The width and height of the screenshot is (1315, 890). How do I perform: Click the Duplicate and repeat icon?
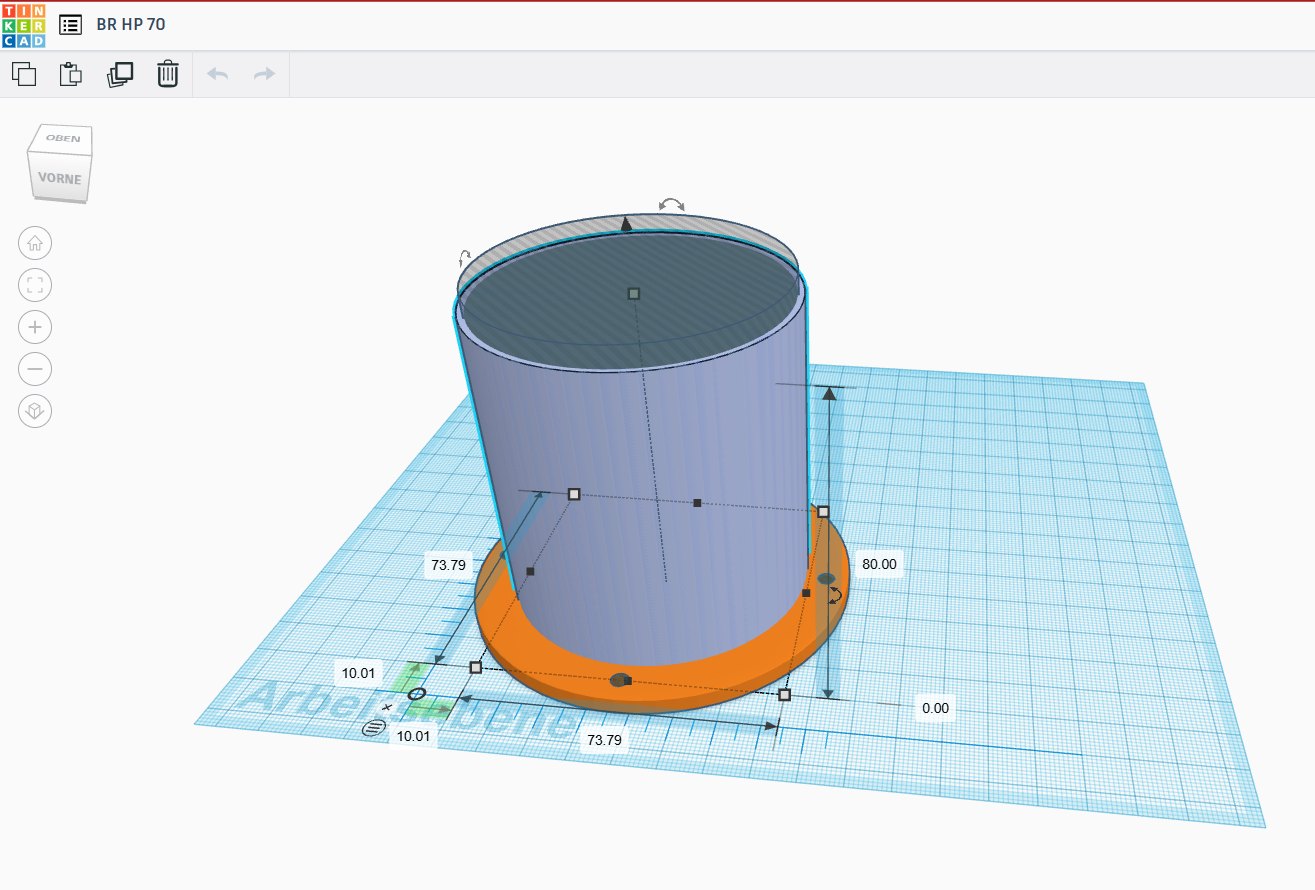coord(120,74)
